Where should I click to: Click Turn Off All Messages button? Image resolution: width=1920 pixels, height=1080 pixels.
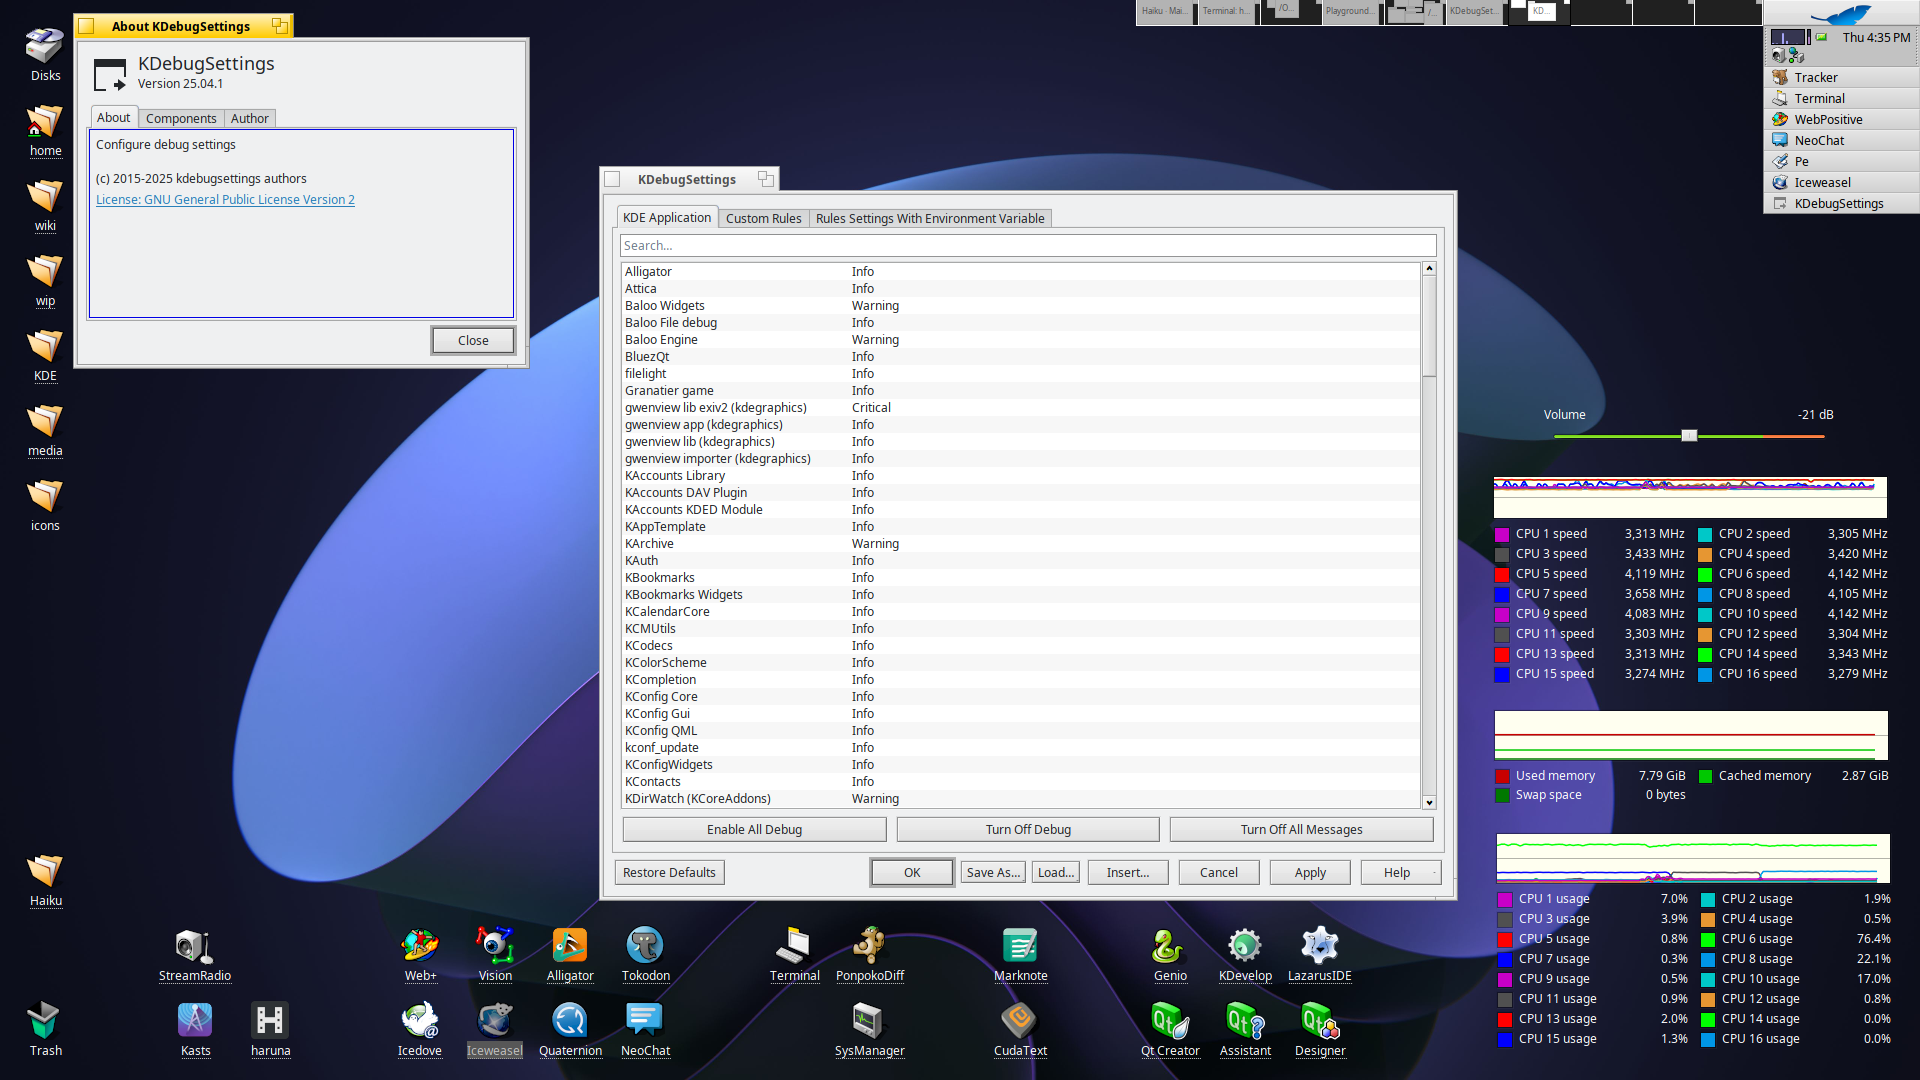coord(1301,829)
